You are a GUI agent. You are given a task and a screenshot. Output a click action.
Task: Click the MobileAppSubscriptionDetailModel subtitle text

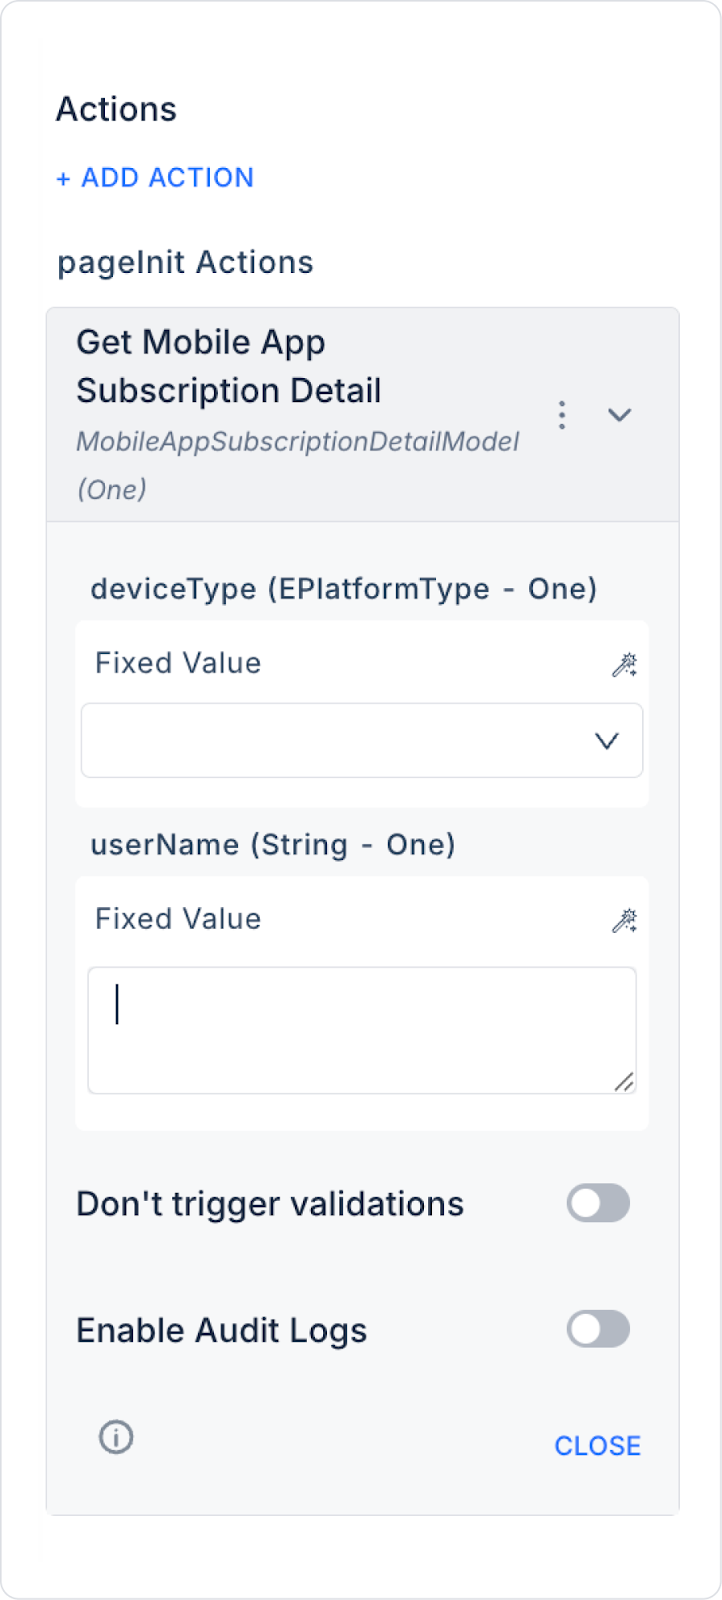point(297,442)
